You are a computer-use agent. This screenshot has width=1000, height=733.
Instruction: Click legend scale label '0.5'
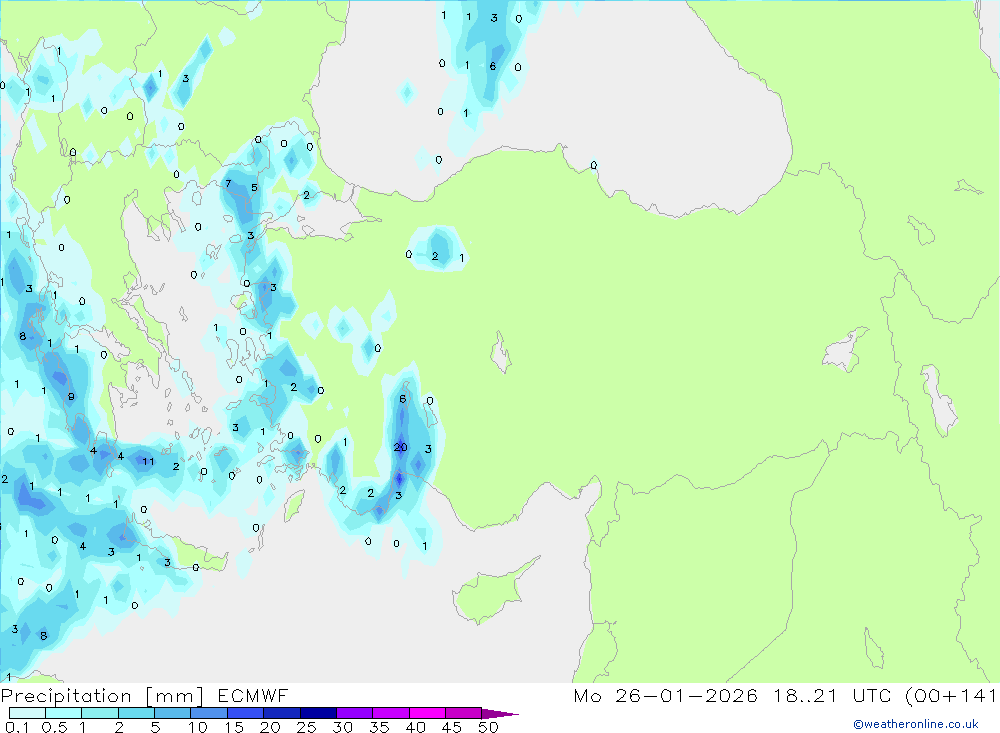(x=54, y=727)
